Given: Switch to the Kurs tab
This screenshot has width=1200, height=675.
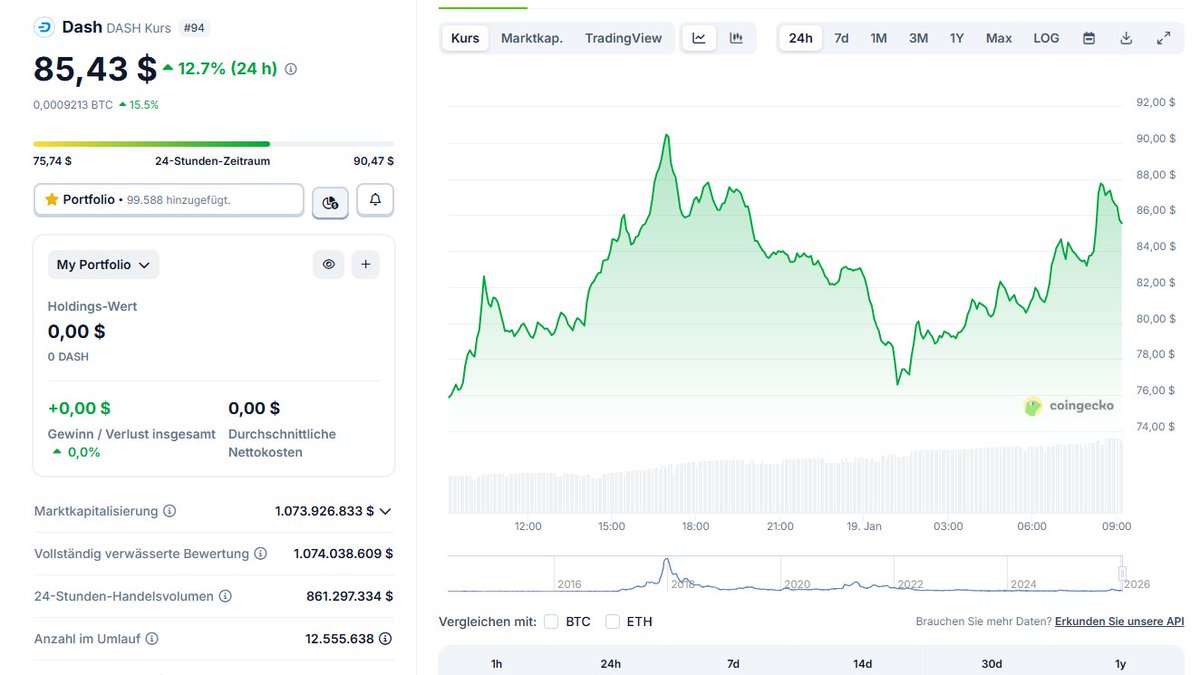Looking at the screenshot, I should (x=465, y=38).
